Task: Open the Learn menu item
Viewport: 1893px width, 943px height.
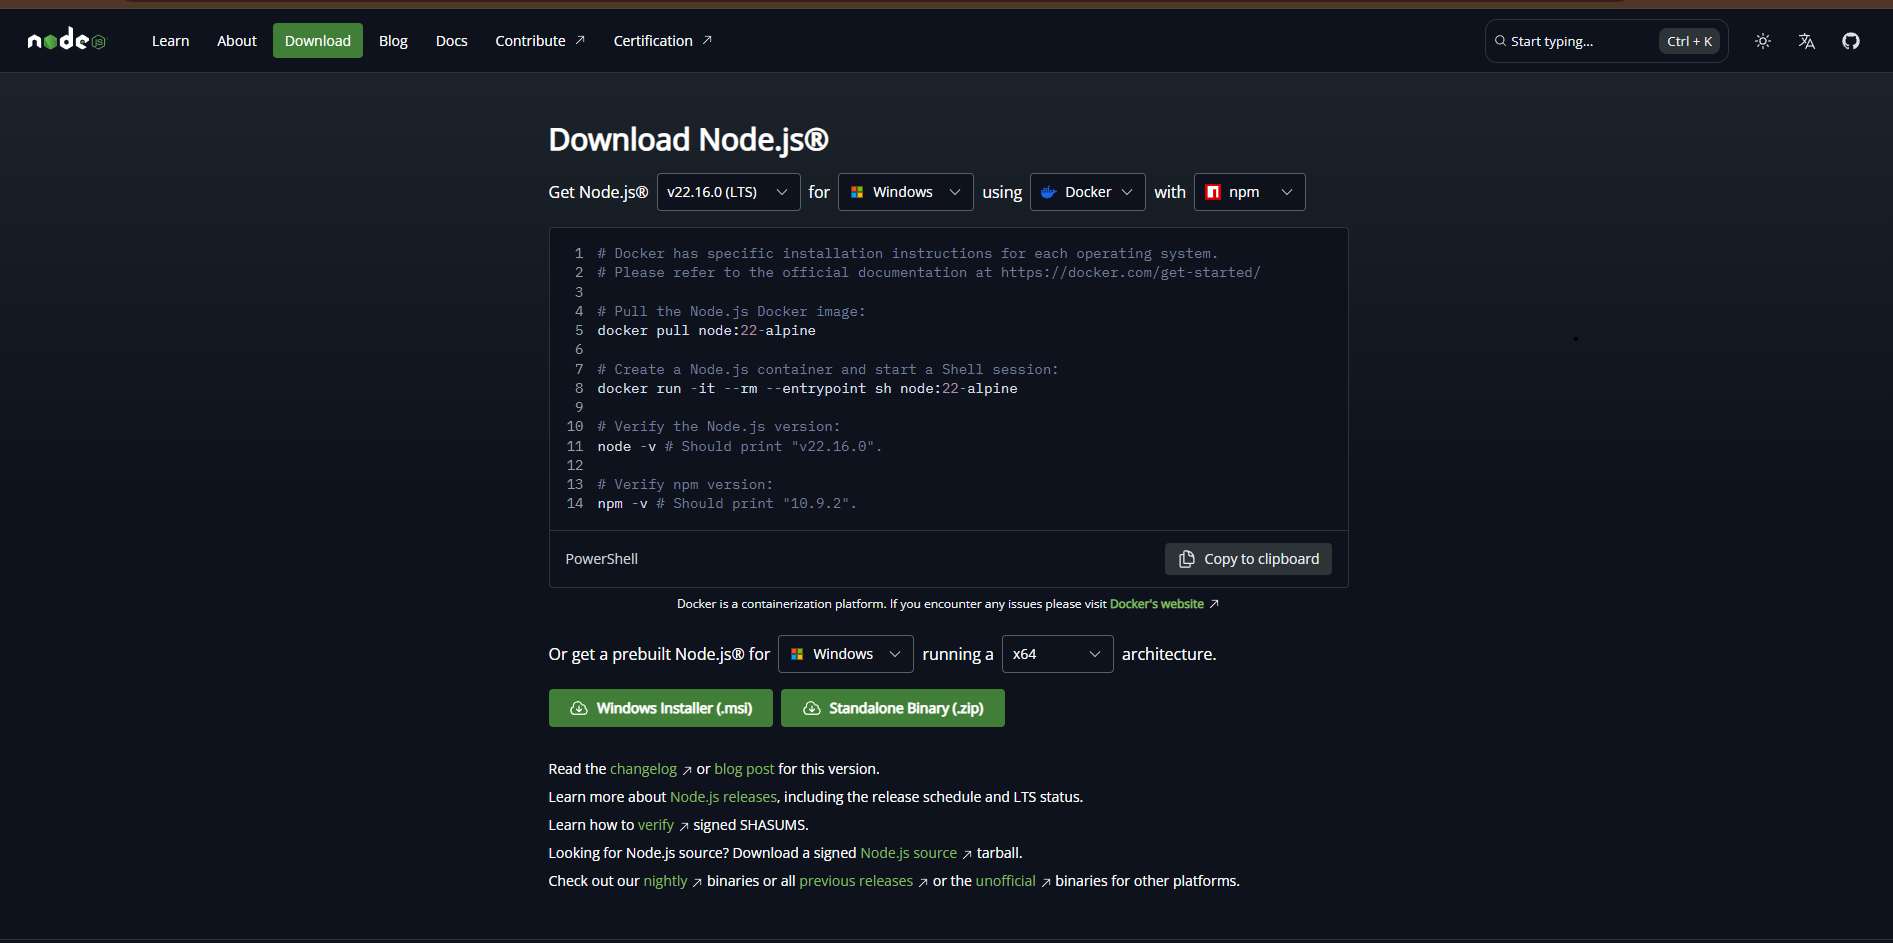Action: [171, 41]
